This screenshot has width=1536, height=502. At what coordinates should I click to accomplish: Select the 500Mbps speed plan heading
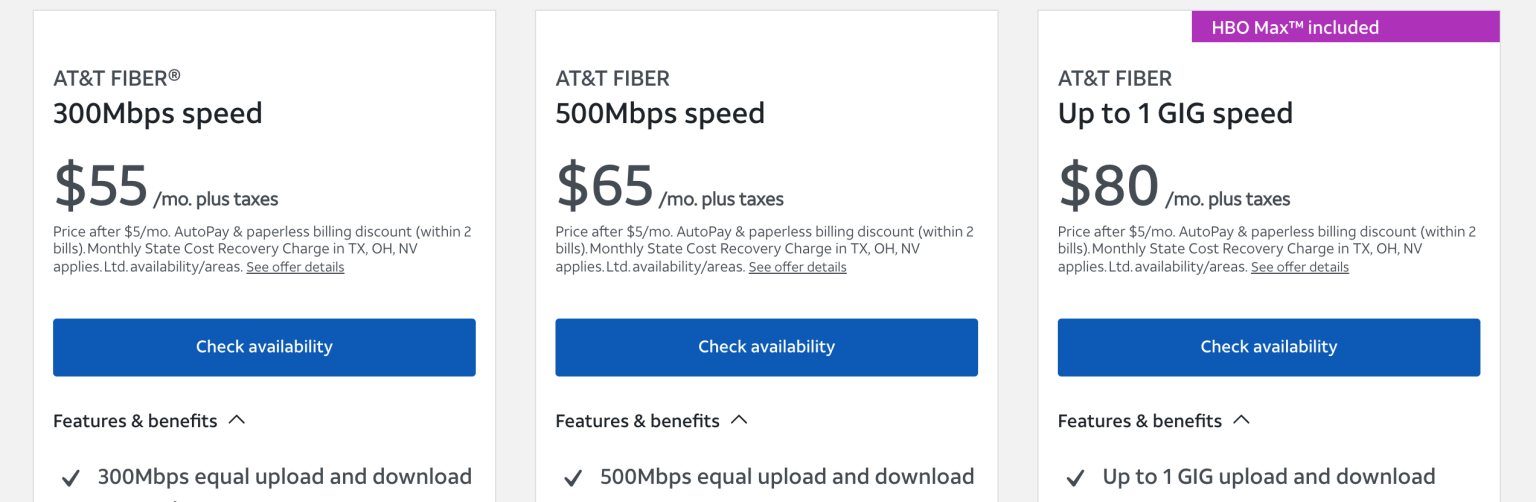click(660, 113)
